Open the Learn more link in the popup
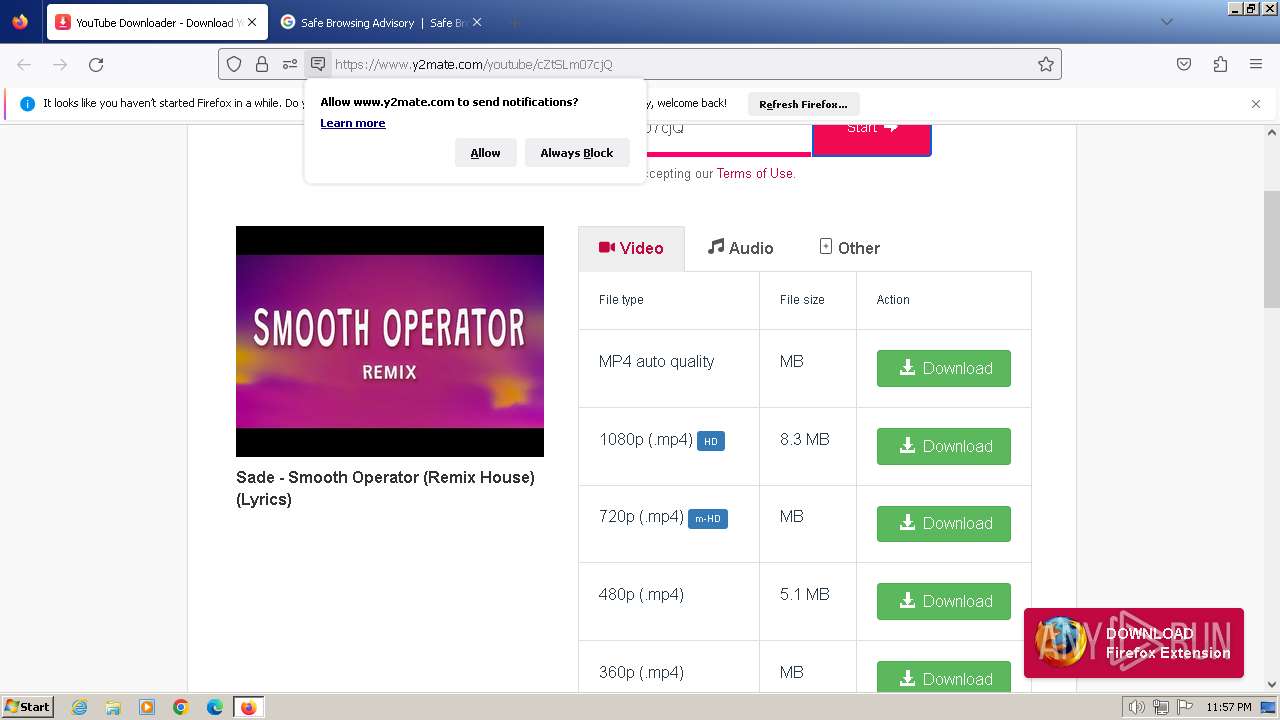This screenshot has height=720, width=1280. pyautogui.click(x=353, y=123)
